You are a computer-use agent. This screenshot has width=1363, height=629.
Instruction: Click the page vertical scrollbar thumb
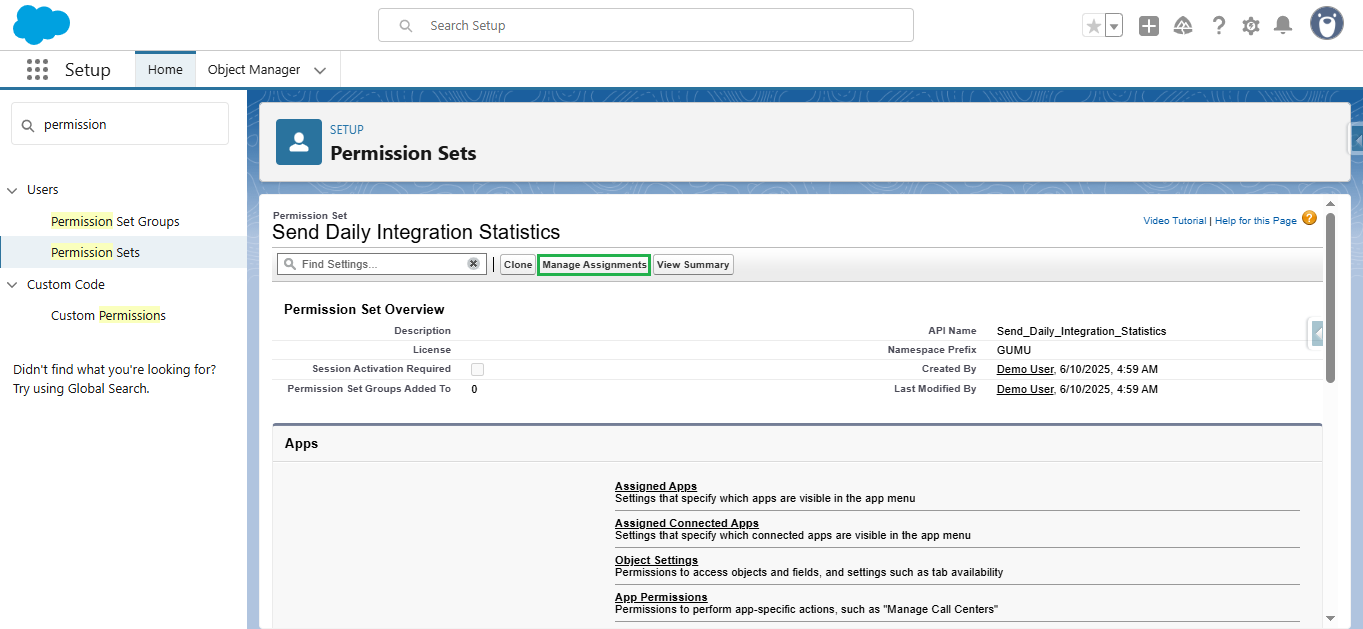1330,296
